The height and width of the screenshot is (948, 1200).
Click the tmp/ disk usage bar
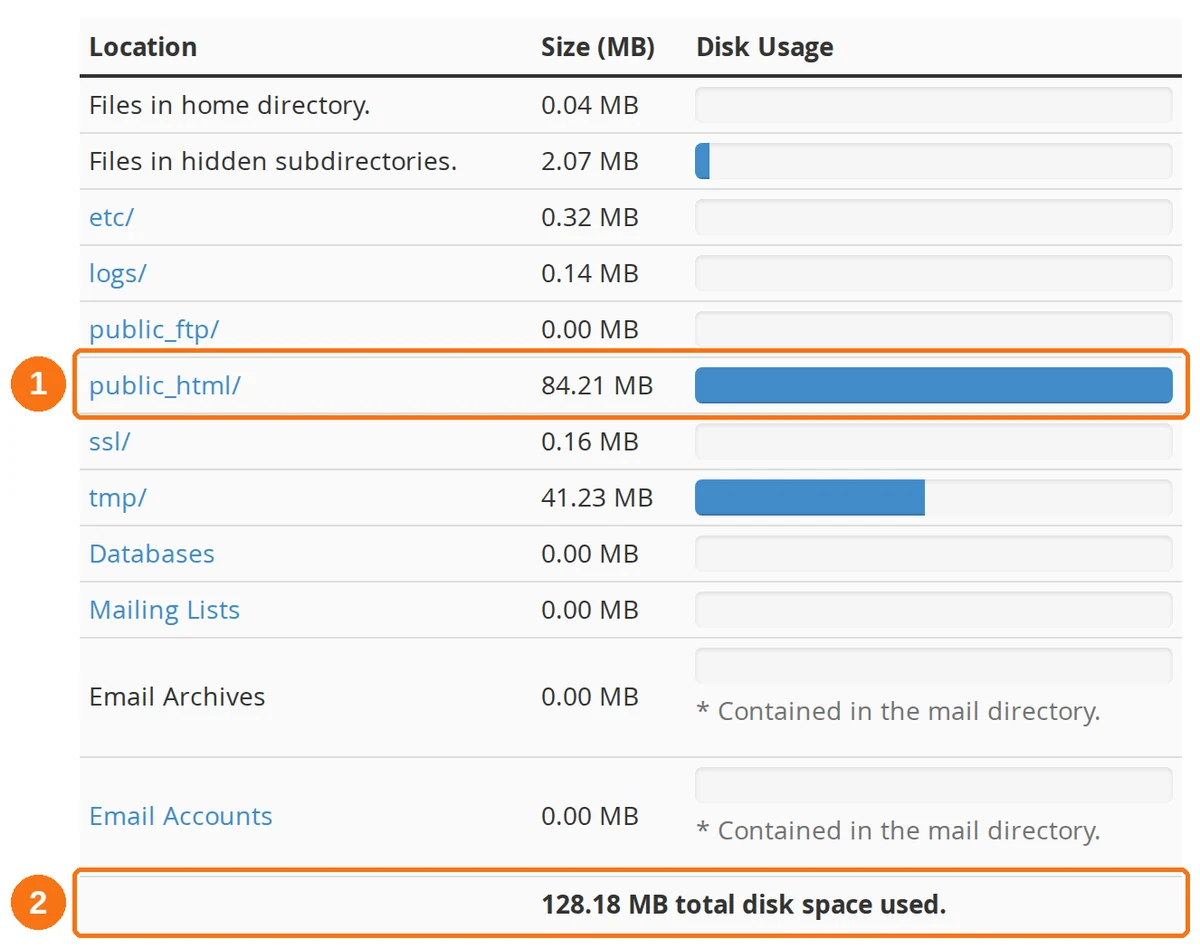tap(933, 497)
